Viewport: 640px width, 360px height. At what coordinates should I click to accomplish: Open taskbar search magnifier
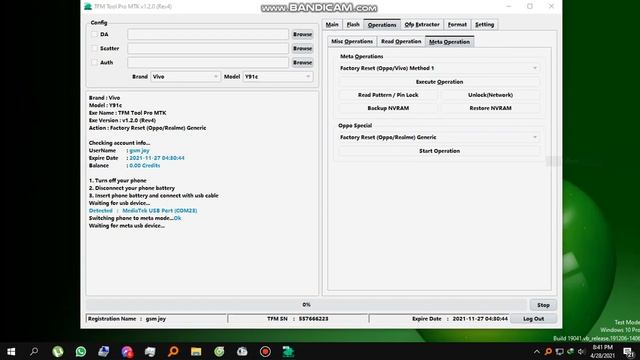34,351
